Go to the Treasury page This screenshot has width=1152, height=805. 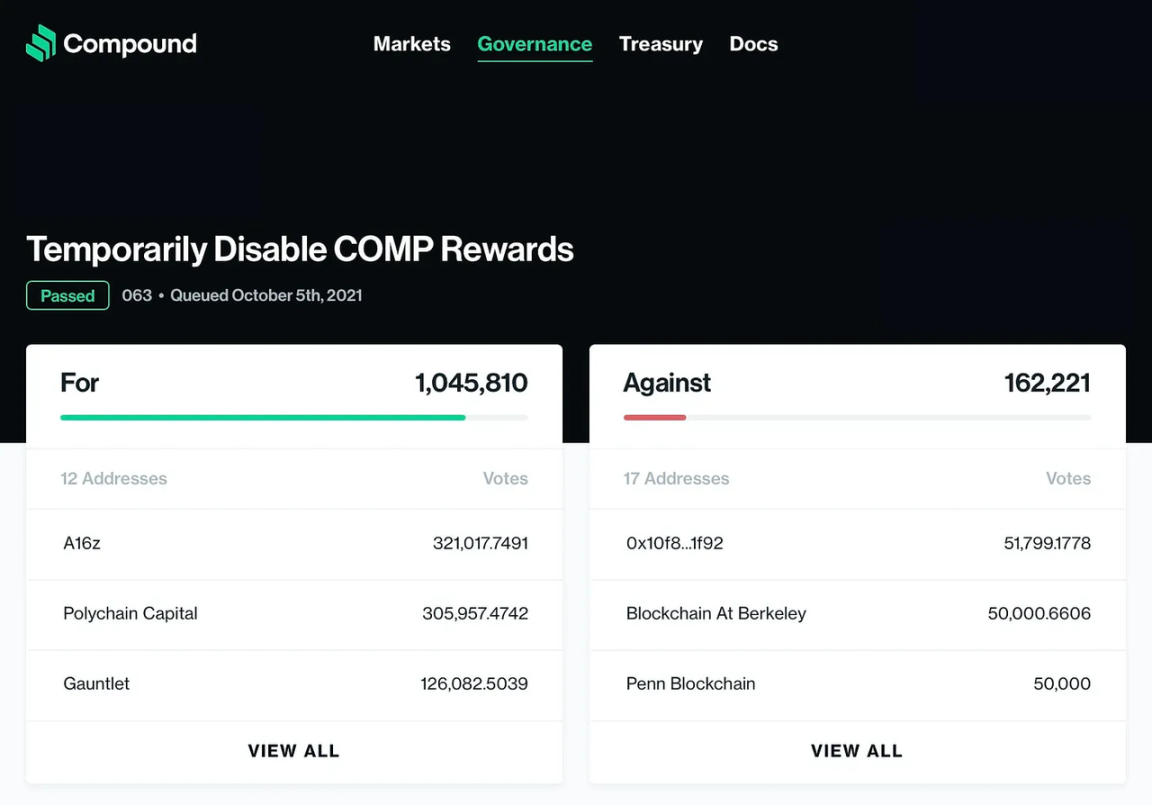(660, 44)
